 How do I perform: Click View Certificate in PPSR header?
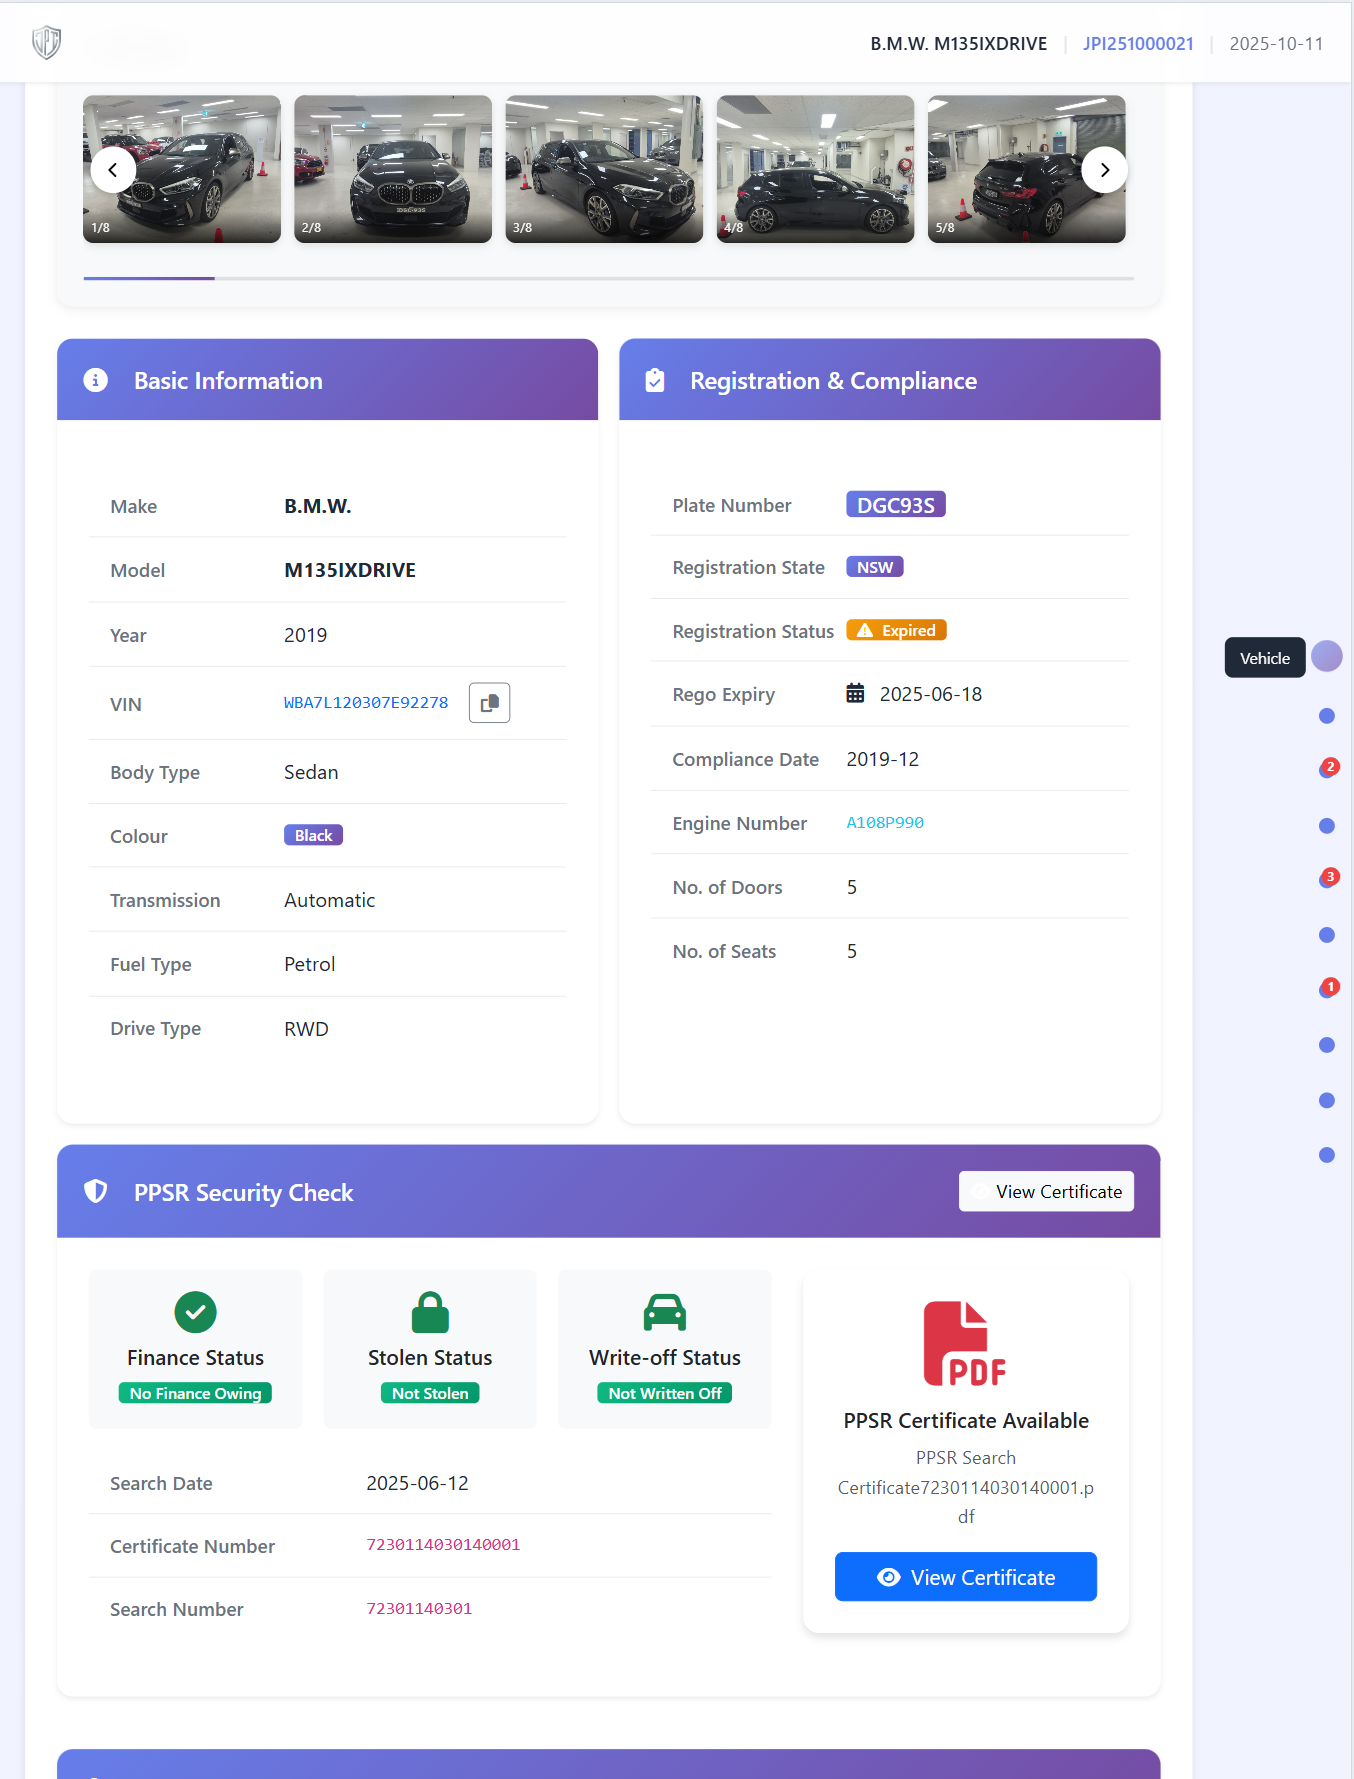(1046, 1191)
